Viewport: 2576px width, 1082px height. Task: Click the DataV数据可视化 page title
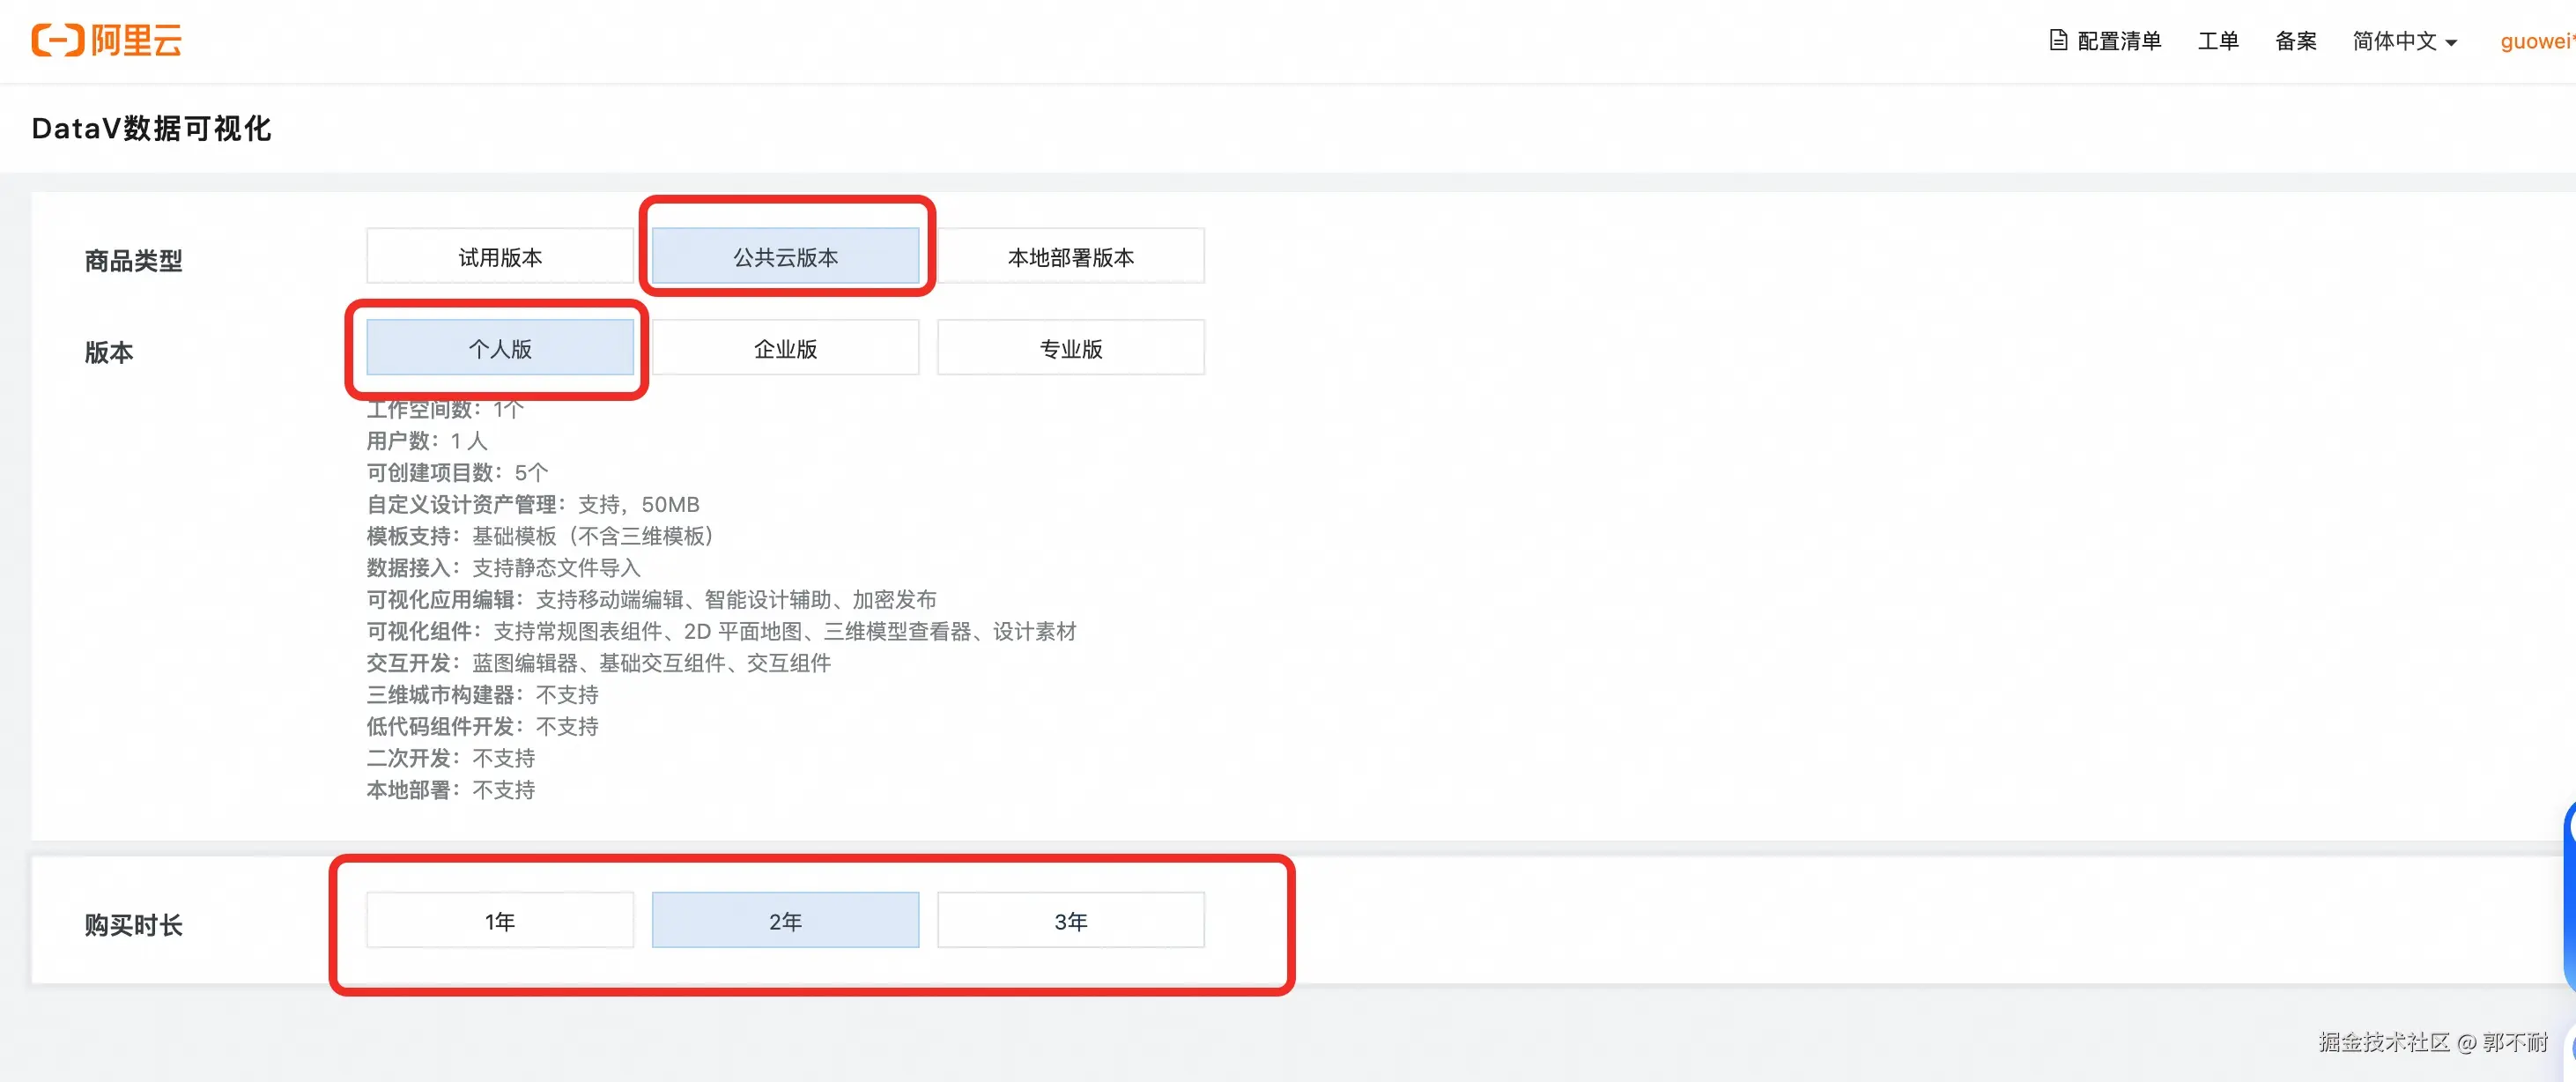[151, 128]
